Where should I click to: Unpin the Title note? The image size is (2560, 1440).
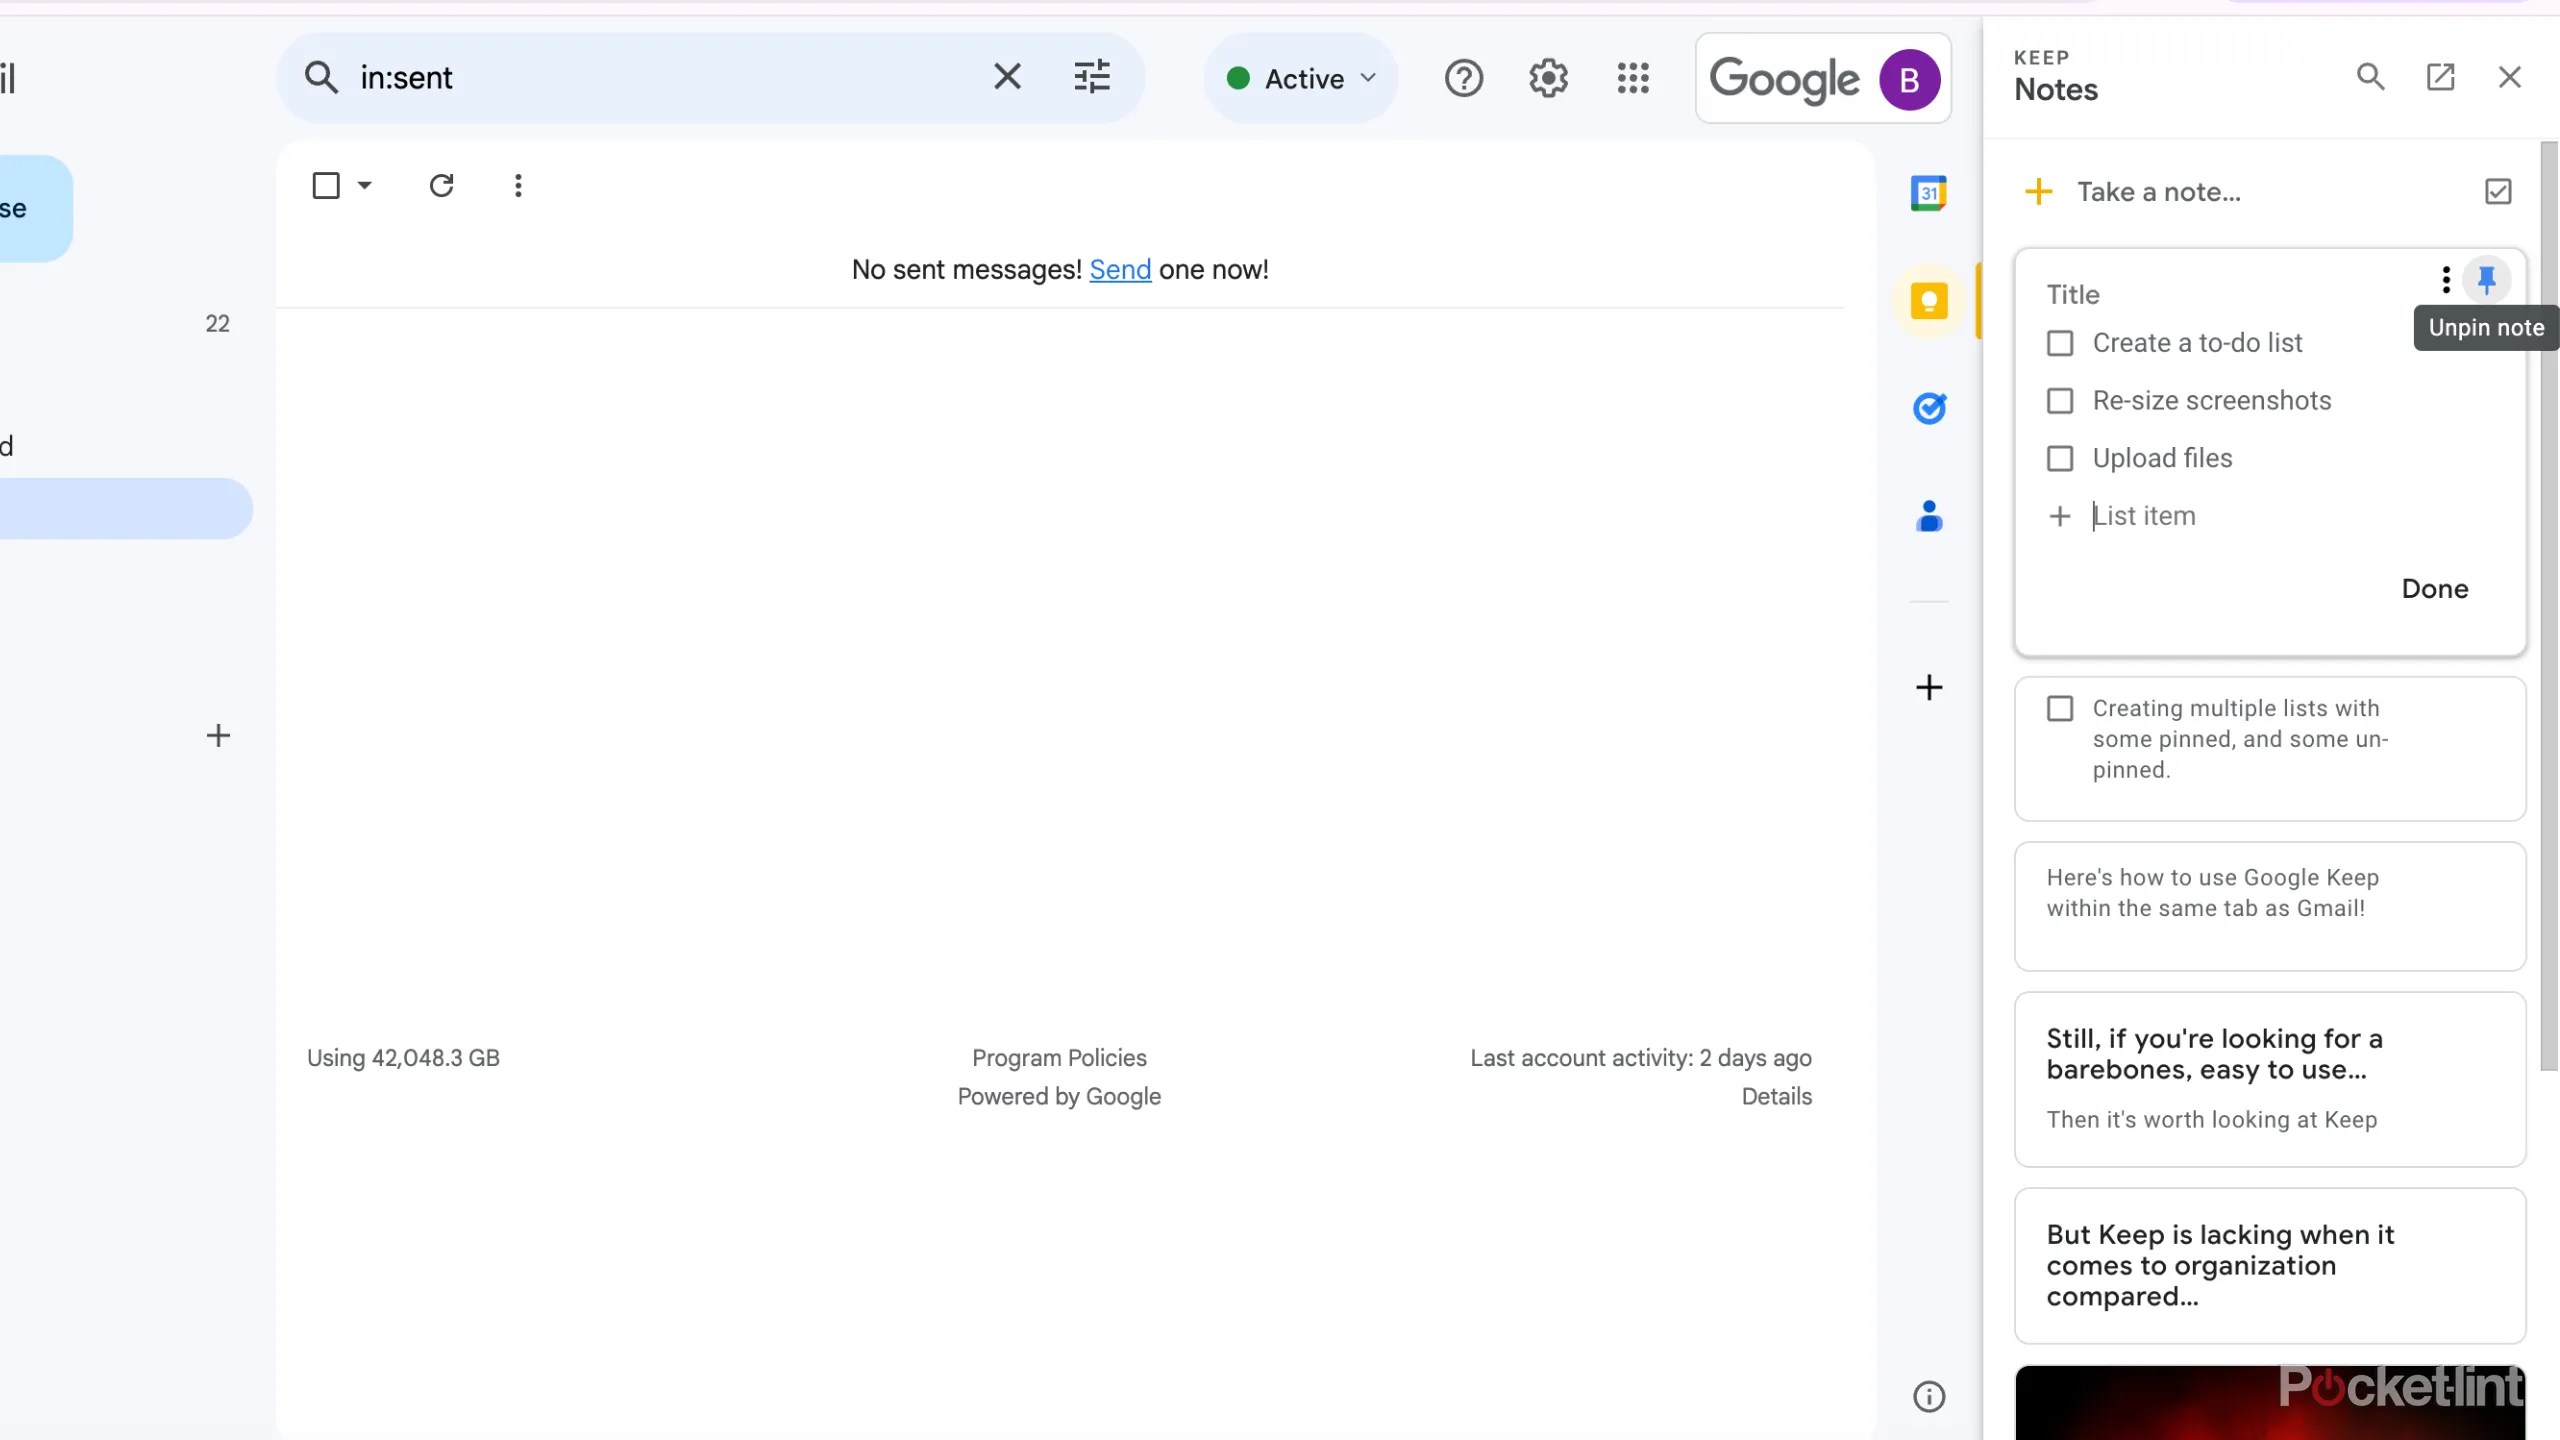(2488, 280)
